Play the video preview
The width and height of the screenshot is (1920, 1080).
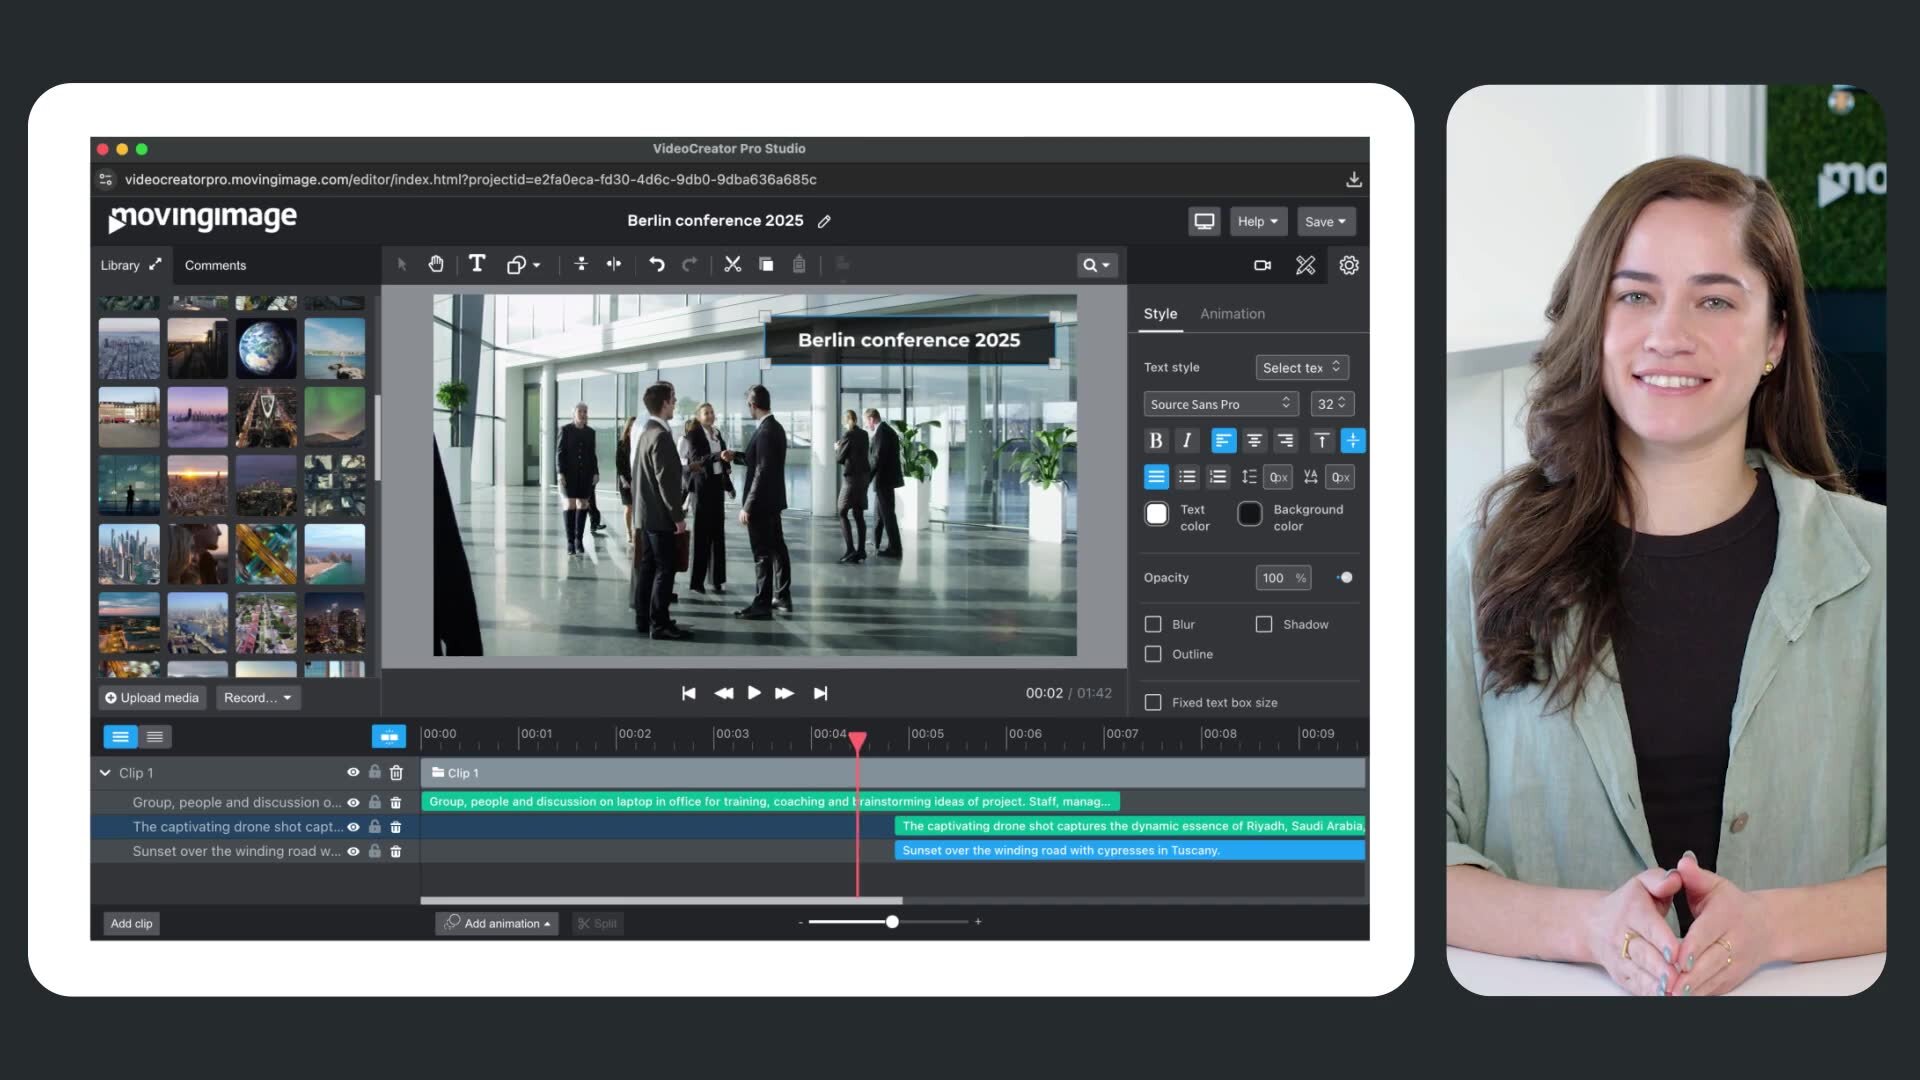pyautogui.click(x=754, y=693)
